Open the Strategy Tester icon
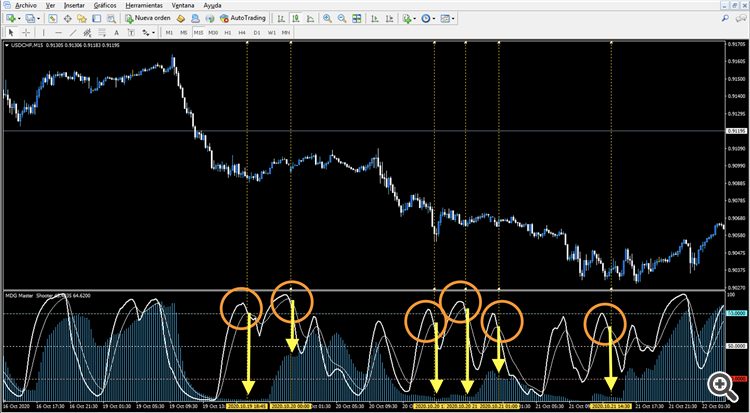 click(111, 18)
